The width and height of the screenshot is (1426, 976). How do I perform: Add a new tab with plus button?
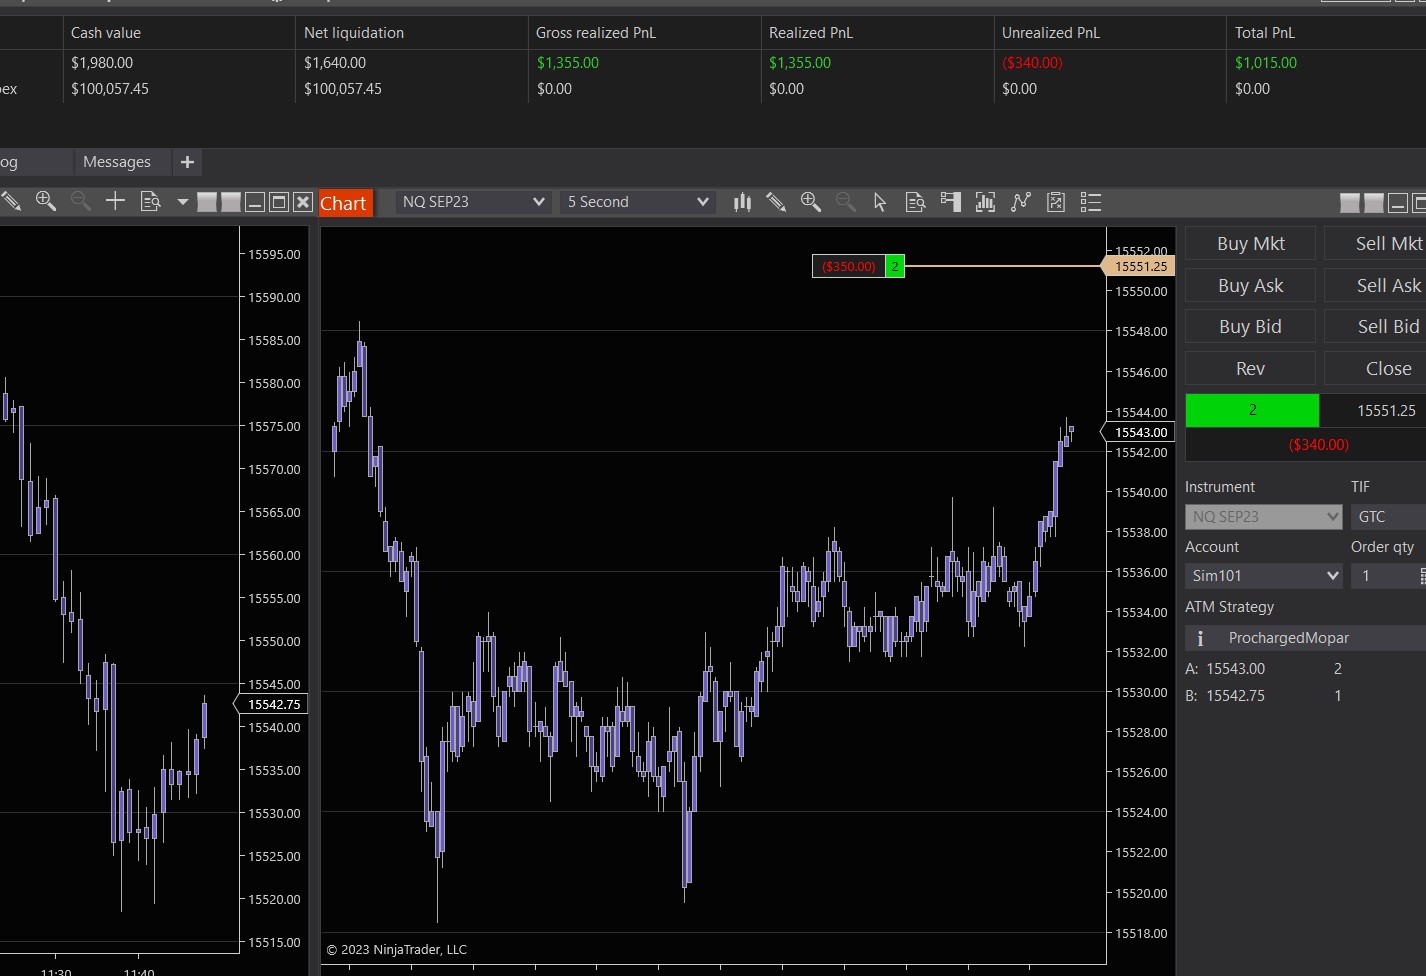pyautogui.click(x=187, y=162)
